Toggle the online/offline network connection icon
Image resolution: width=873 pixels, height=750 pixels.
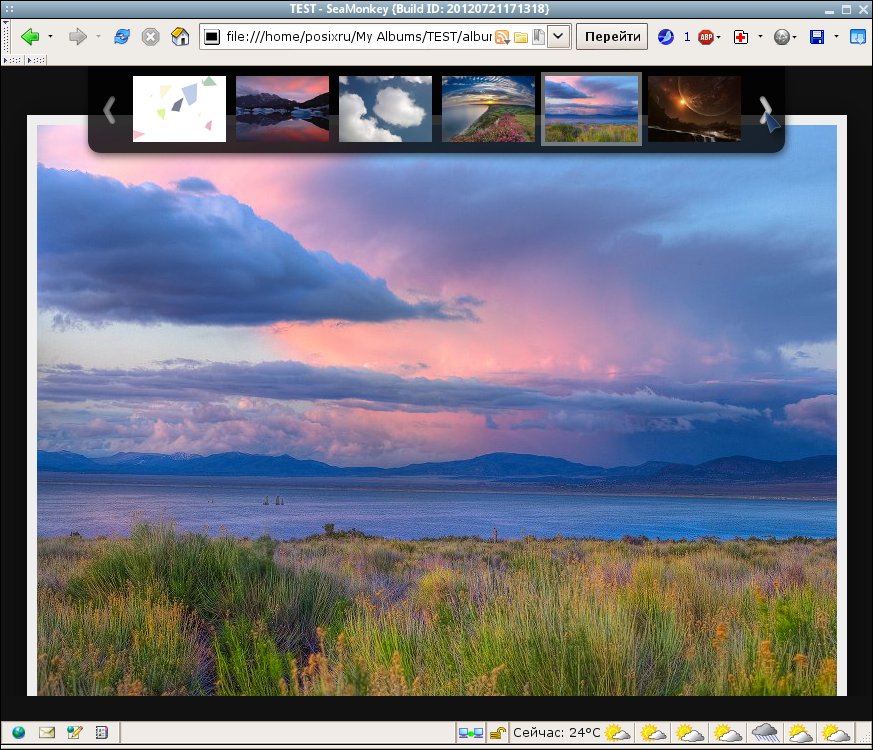pyautogui.click(x=470, y=733)
